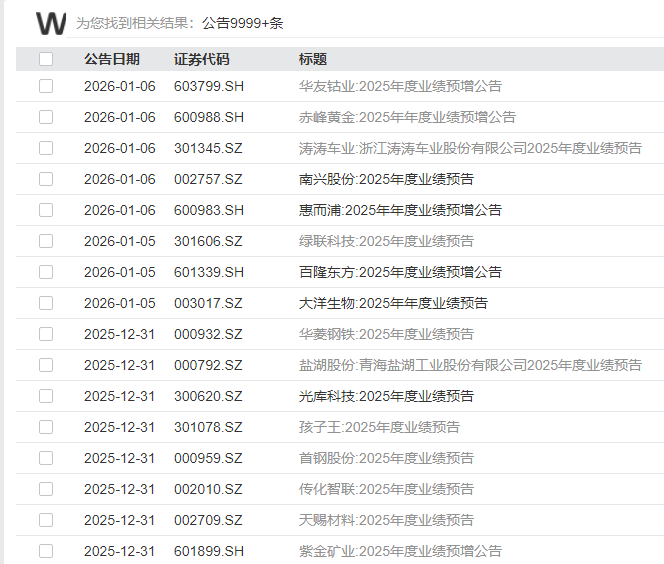Select security code 002010.SZ
Viewport: 664px width, 564px height.
(x=208, y=489)
